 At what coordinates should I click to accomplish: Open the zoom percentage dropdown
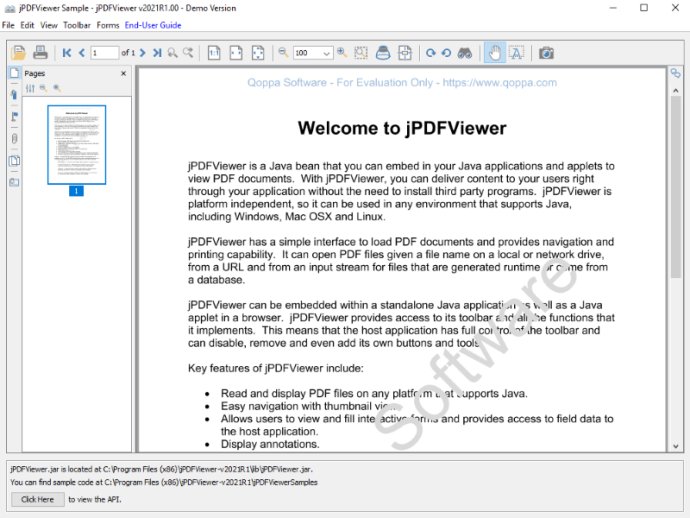pyautogui.click(x=326, y=53)
